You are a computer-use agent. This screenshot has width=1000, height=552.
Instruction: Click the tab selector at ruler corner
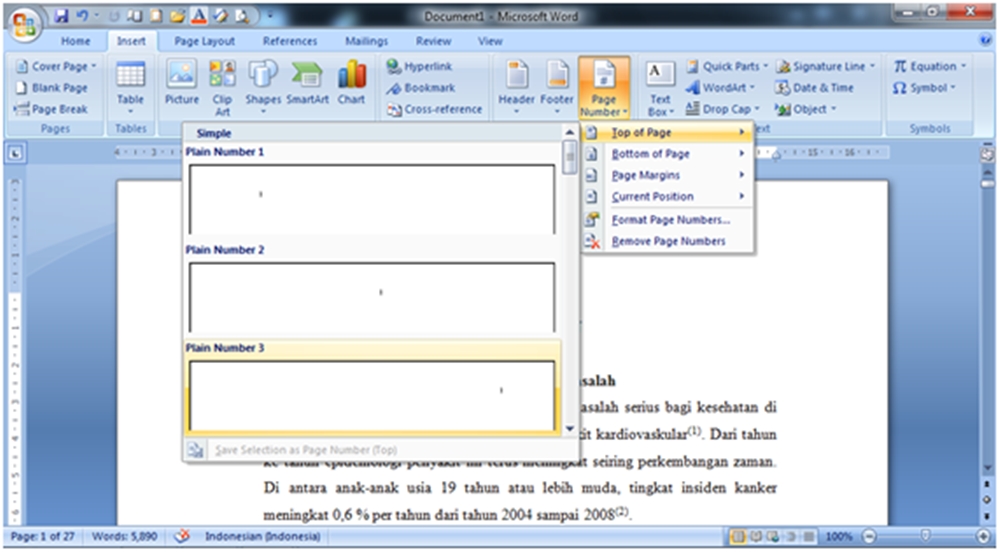click(15, 153)
